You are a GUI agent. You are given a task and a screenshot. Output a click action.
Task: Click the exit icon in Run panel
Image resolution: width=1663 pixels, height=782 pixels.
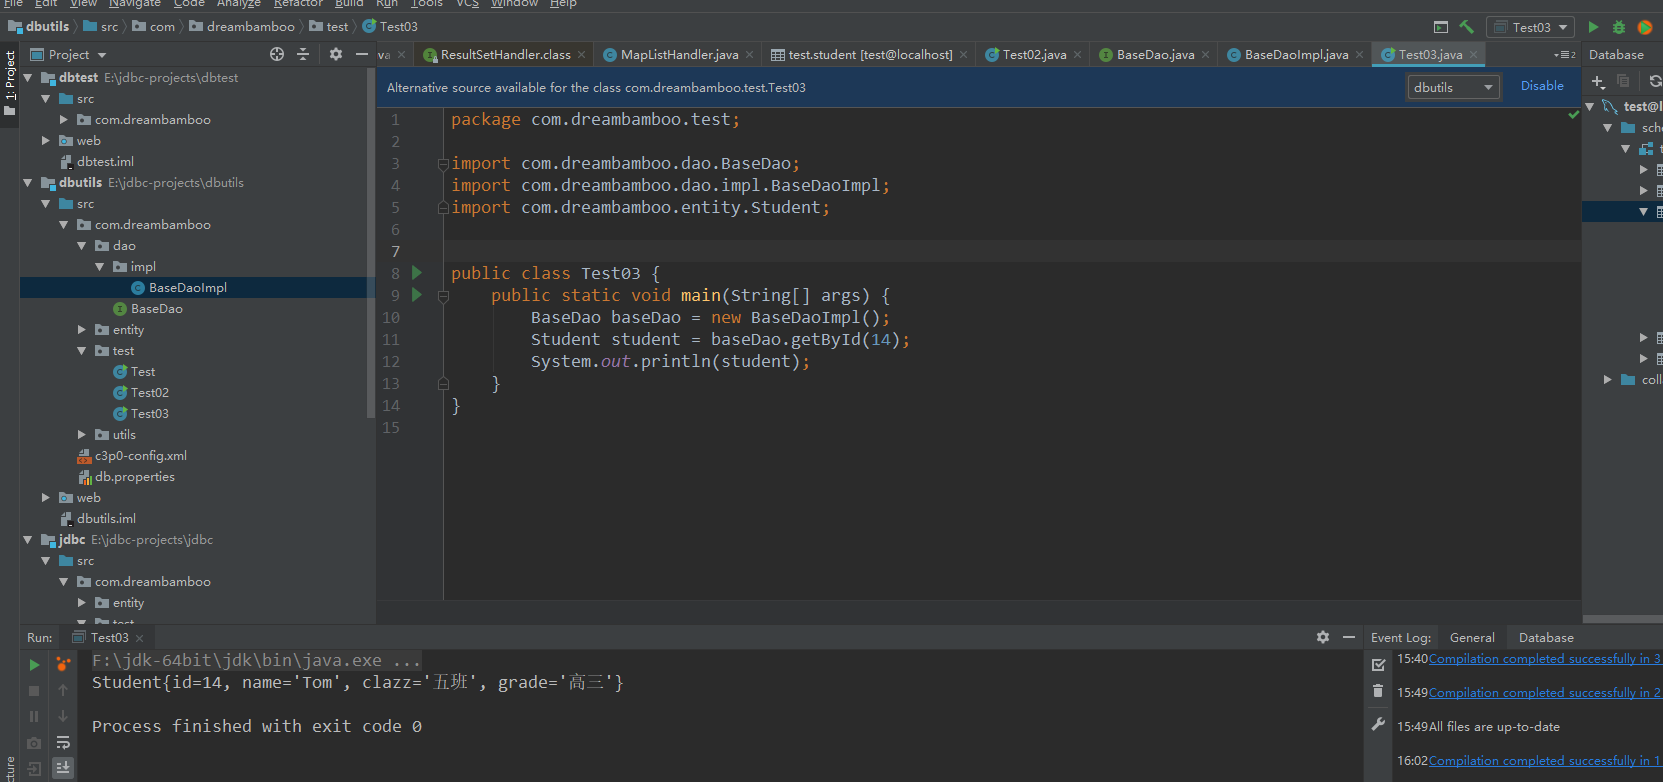[x=34, y=769]
